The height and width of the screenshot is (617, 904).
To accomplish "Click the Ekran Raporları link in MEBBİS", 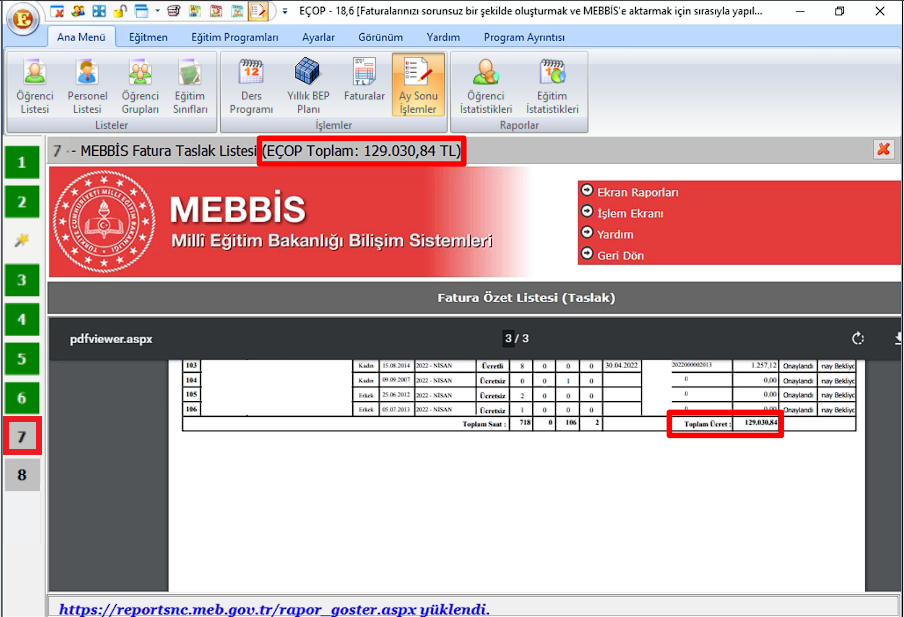I will pyautogui.click(x=638, y=192).
